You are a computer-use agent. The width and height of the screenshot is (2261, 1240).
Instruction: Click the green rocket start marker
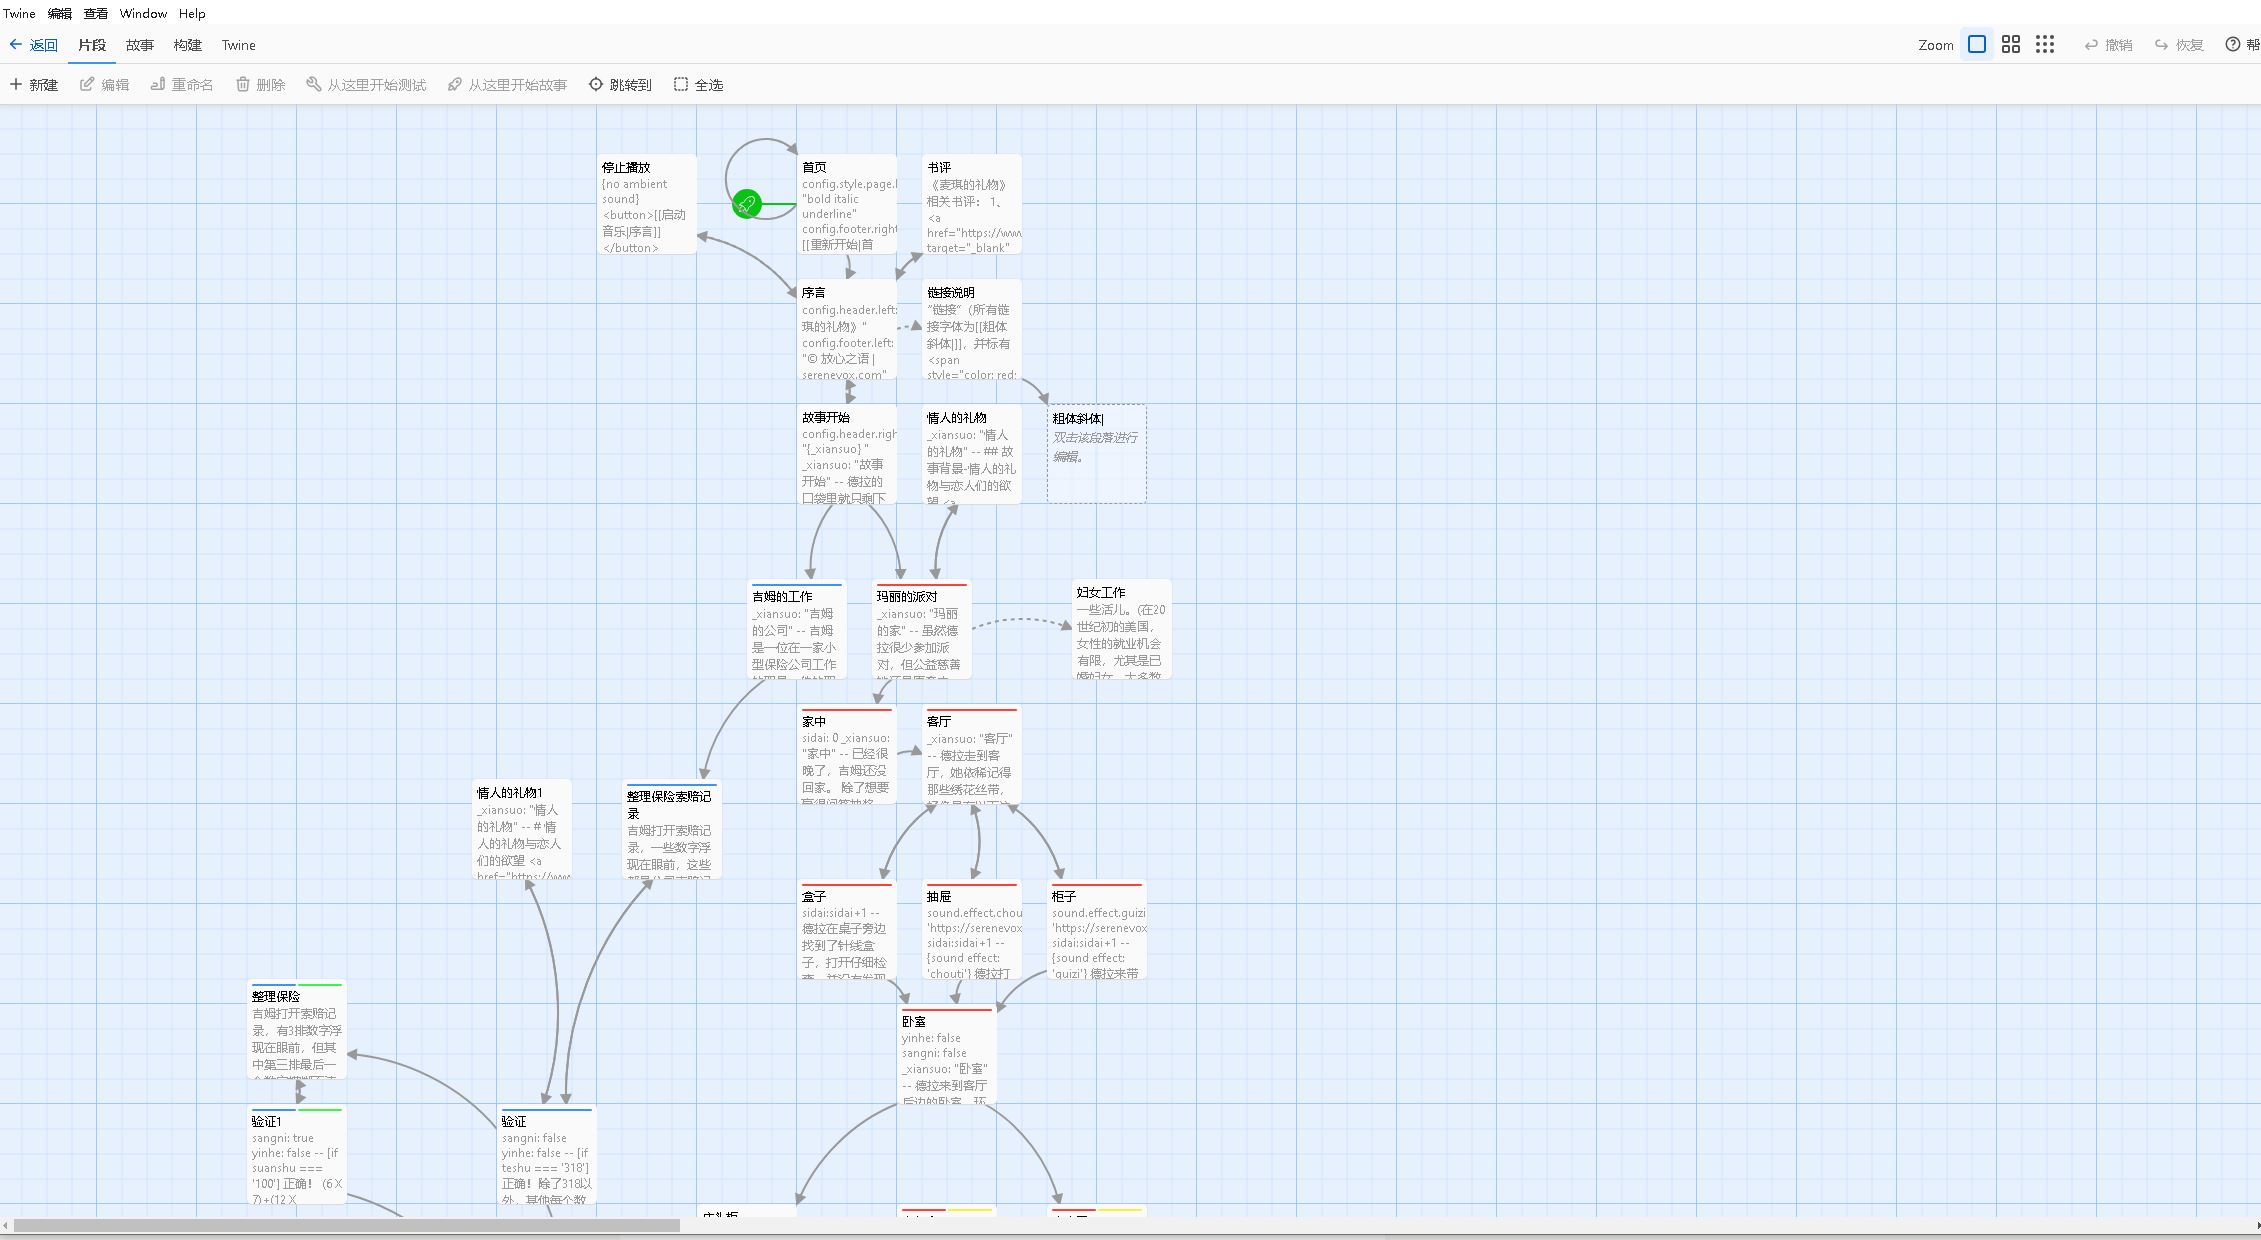tap(746, 204)
